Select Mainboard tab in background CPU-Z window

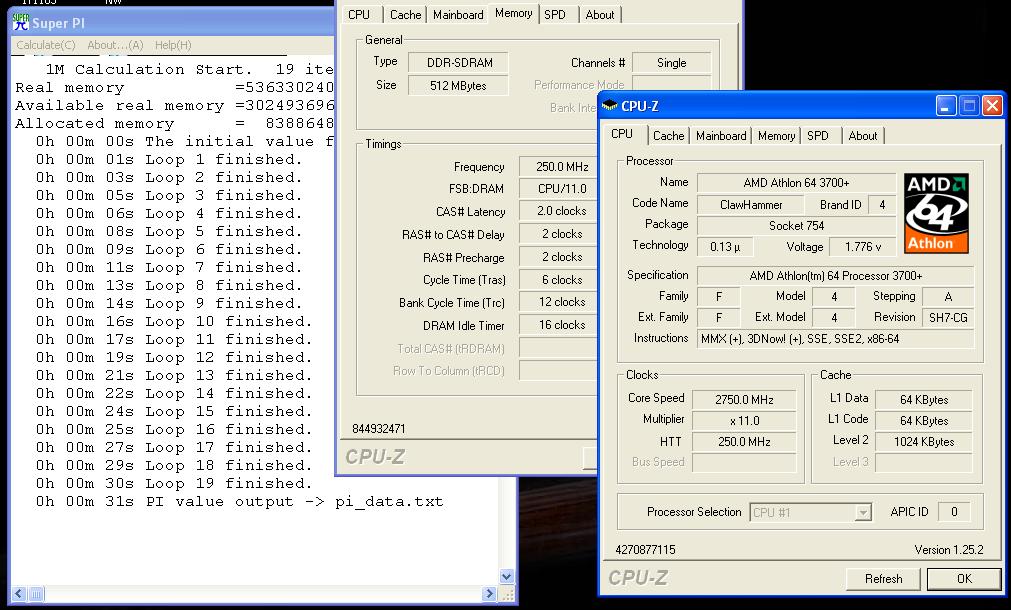458,14
